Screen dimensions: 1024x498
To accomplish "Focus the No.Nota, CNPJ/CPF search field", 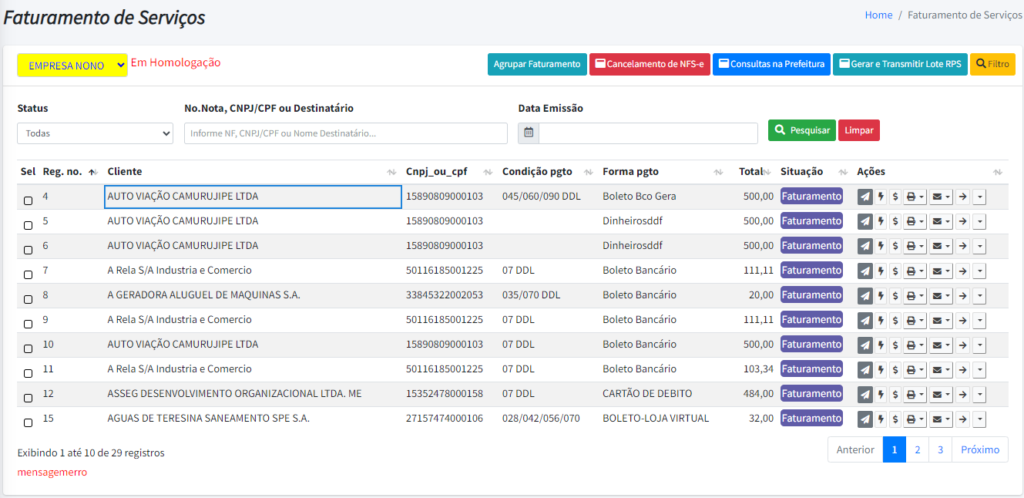I will [346, 133].
